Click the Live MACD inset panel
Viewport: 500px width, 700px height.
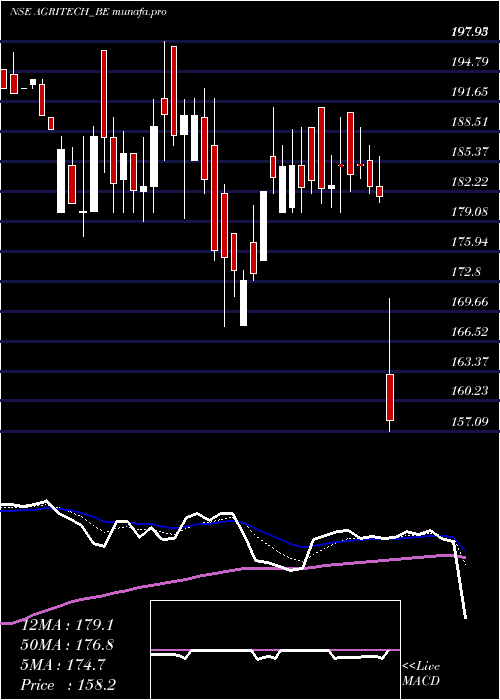[x=275, y=650]
